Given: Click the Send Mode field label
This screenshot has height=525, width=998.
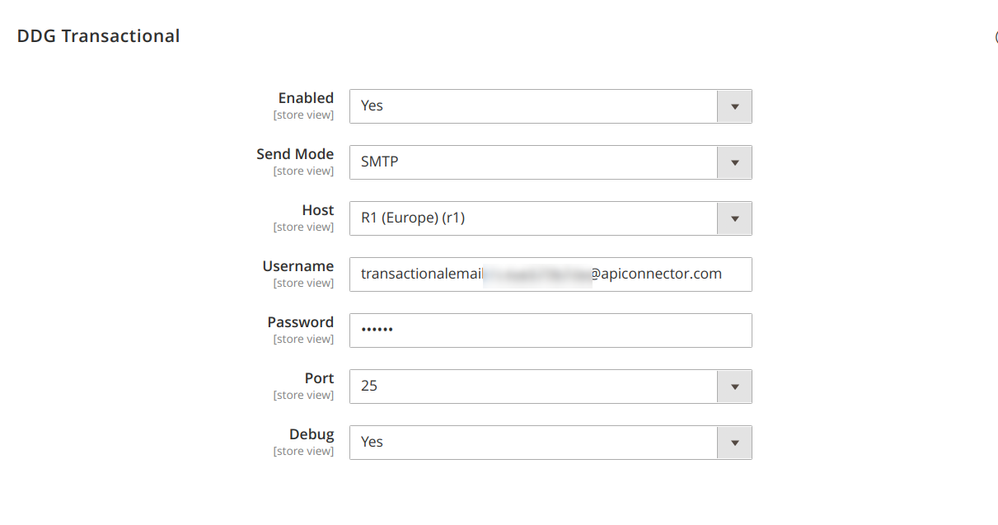Looking at the screenshot, I should 294,154.
